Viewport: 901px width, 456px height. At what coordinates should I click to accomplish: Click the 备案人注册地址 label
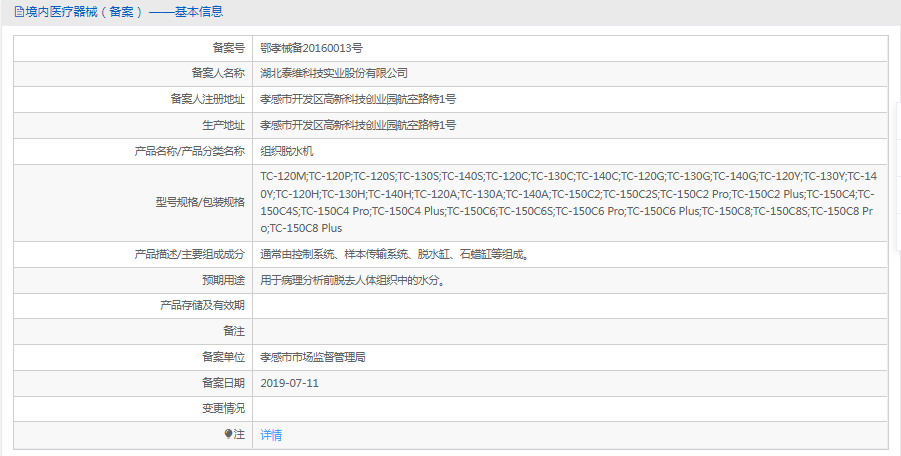pyautogui.click(x=207, y=99)
